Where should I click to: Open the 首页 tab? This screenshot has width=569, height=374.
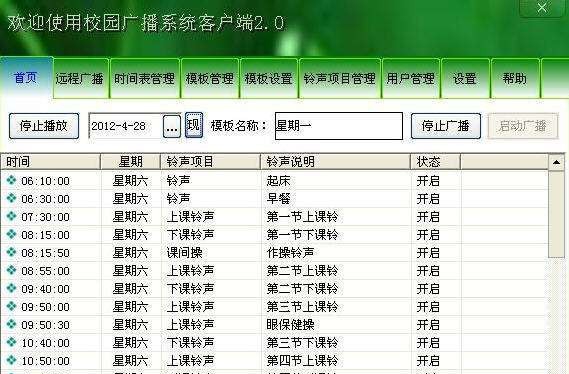coord(26,77)
